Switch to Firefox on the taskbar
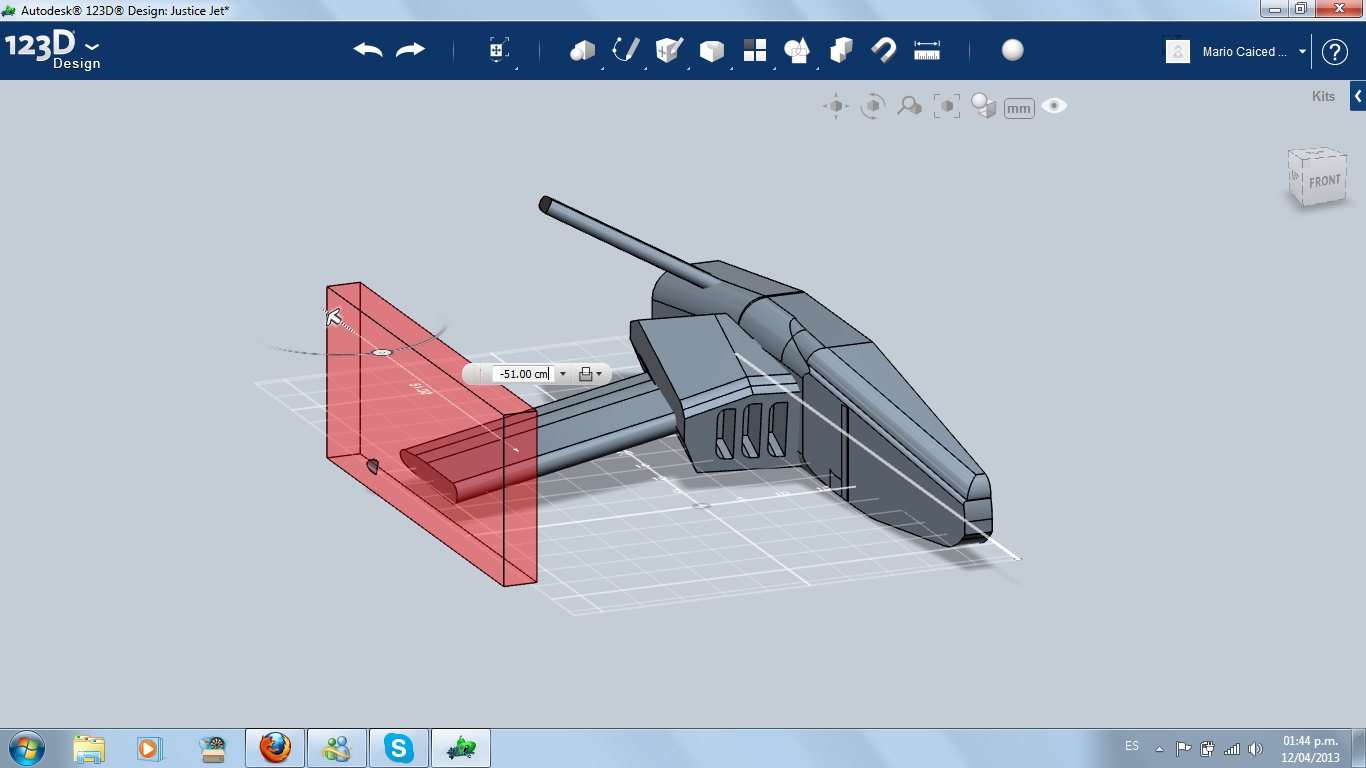Screen dimensions: 1366x768 pyautogui.click(x=275, y=748)
